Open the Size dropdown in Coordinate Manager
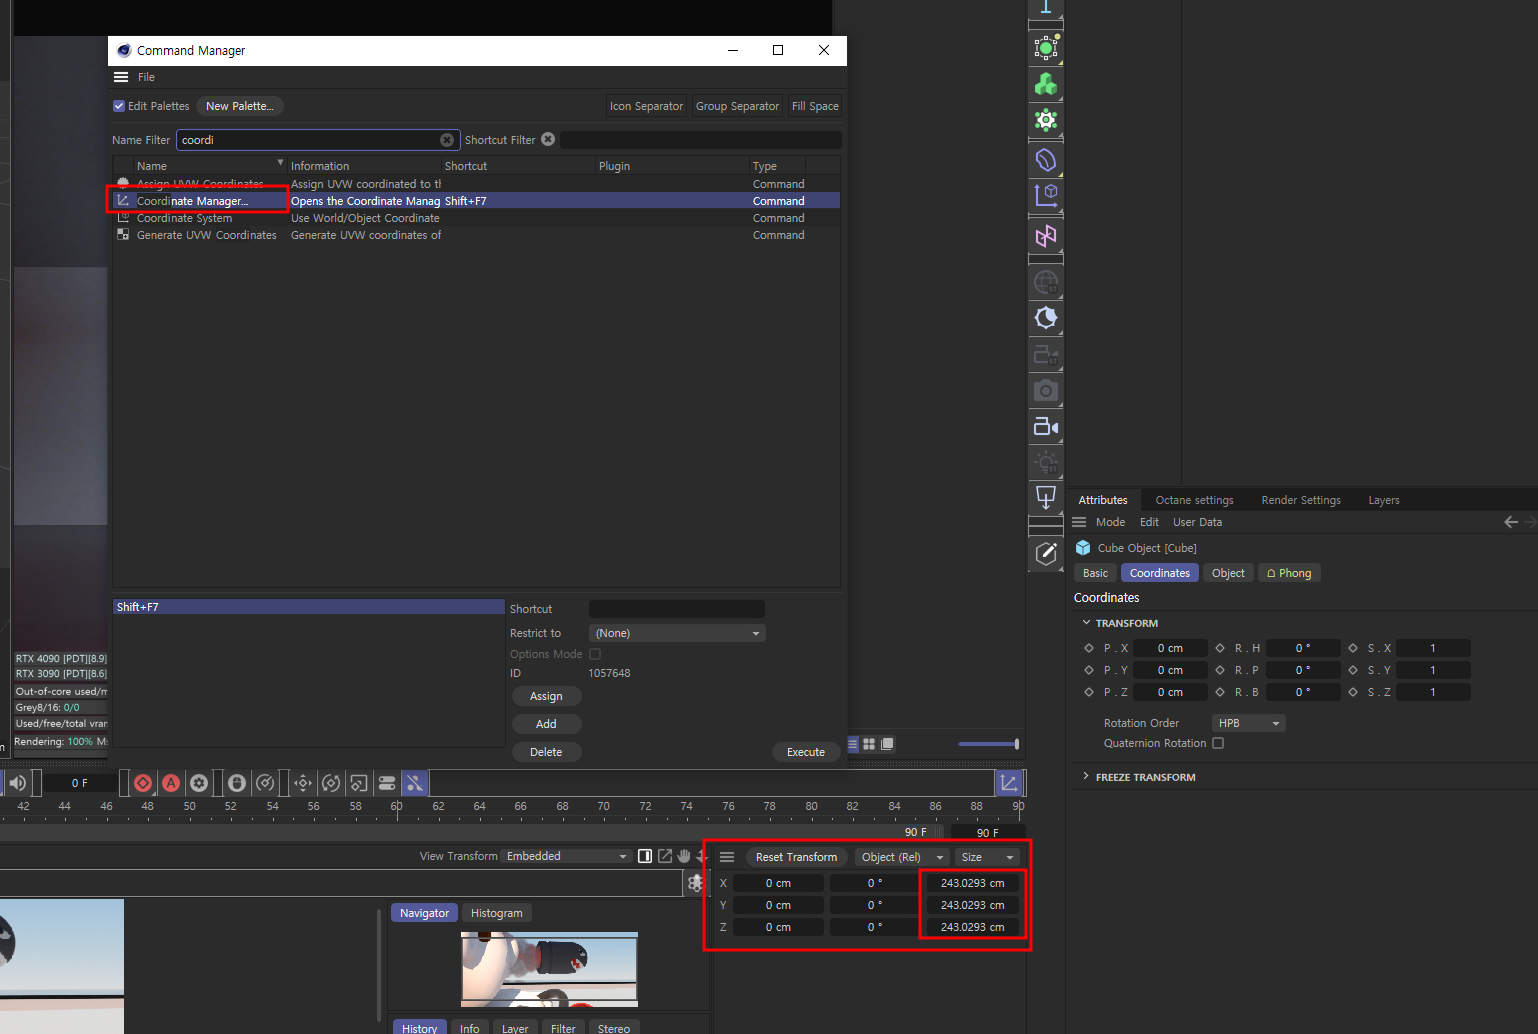This screenshot has height=1034, width=1538. tap(987, 857)
